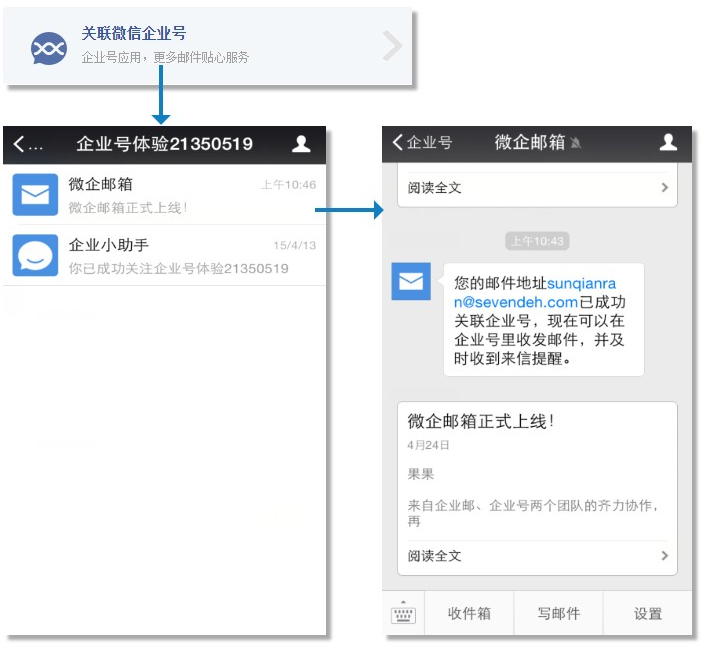
Task: Tap the muted bell icon beside 微企邮箱
Action: pos(576,144)
